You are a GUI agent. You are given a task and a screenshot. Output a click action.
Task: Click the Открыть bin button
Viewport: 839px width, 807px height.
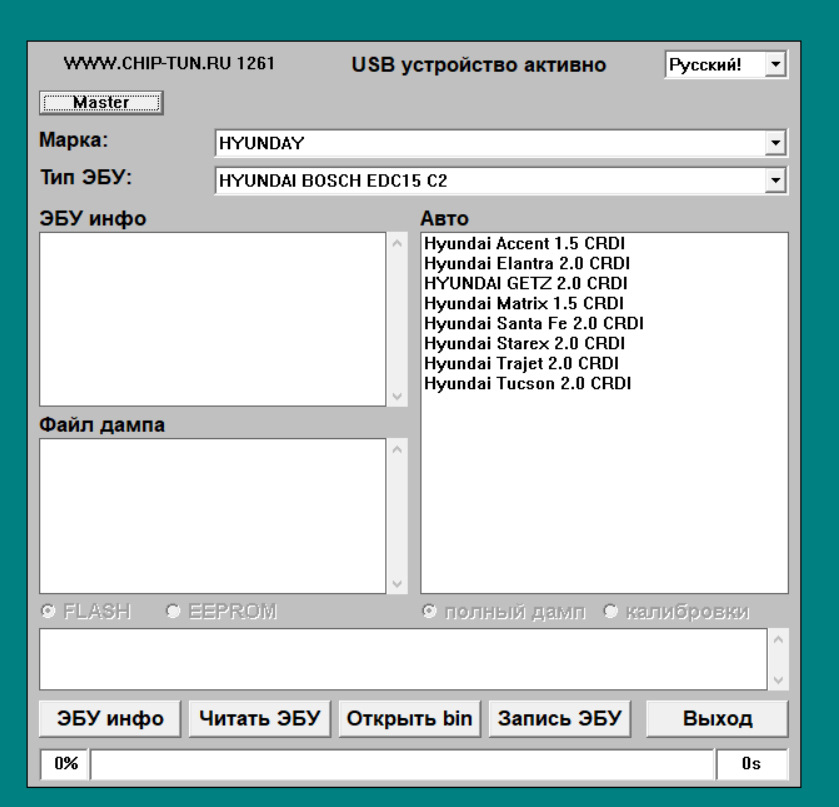(x=410, y=719)
